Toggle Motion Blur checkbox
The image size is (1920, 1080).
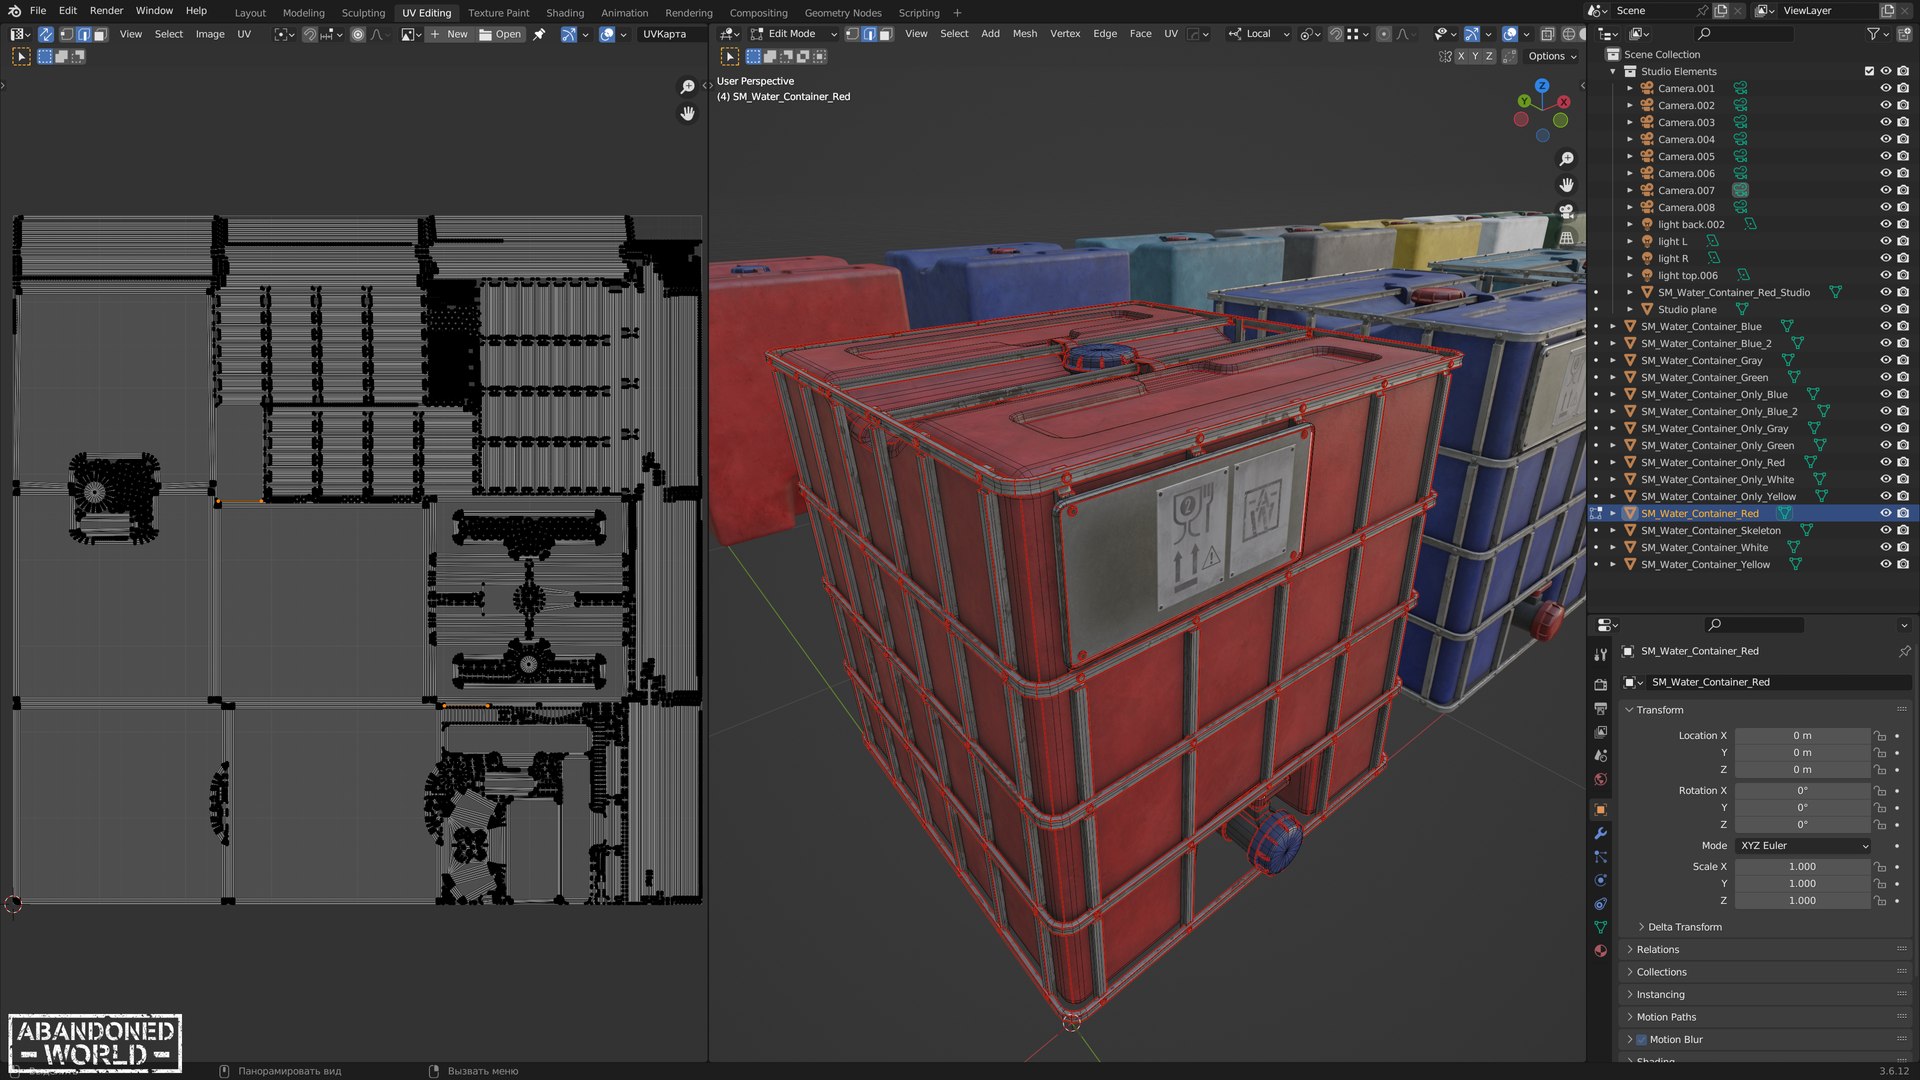click(1641, 1040)
